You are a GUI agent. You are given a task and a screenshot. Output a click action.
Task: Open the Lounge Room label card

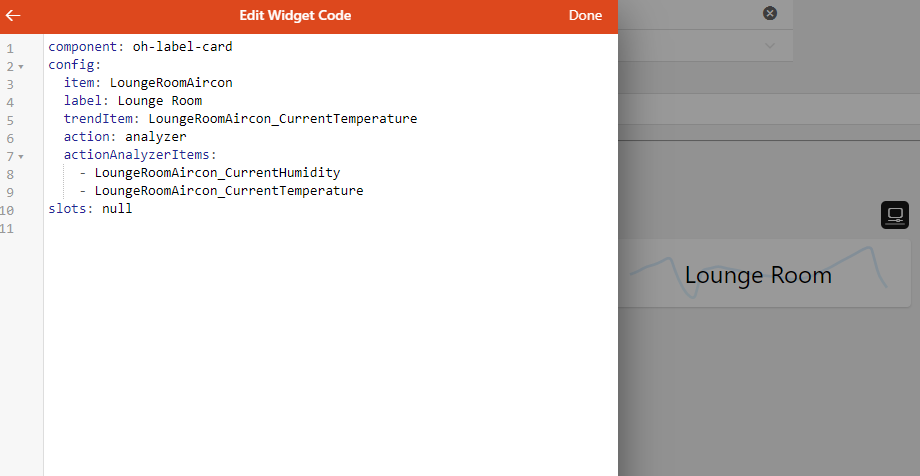758,275
